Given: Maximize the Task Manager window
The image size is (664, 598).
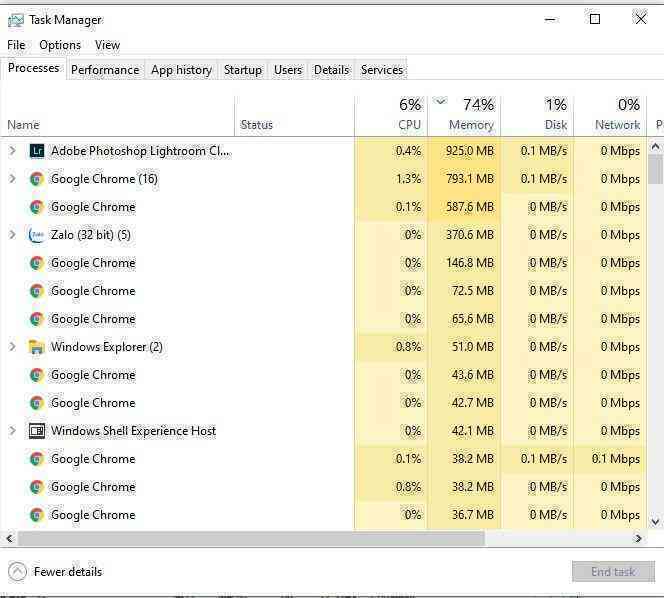Looking at the screenshot, I should (x=595, y=19).
